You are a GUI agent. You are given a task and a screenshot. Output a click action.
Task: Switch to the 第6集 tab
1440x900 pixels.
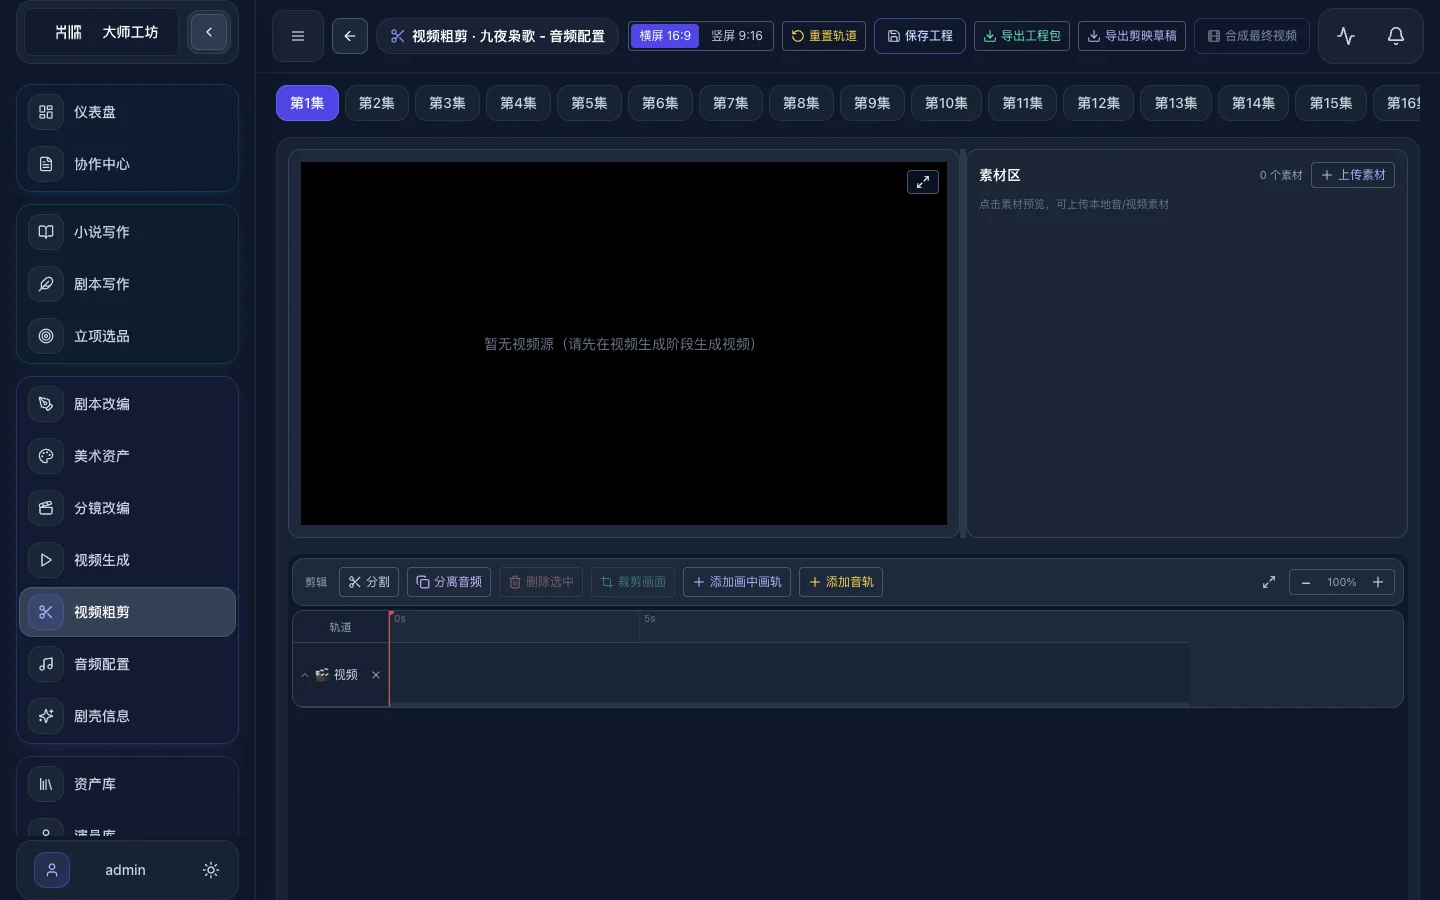click(x=660, y=103)
